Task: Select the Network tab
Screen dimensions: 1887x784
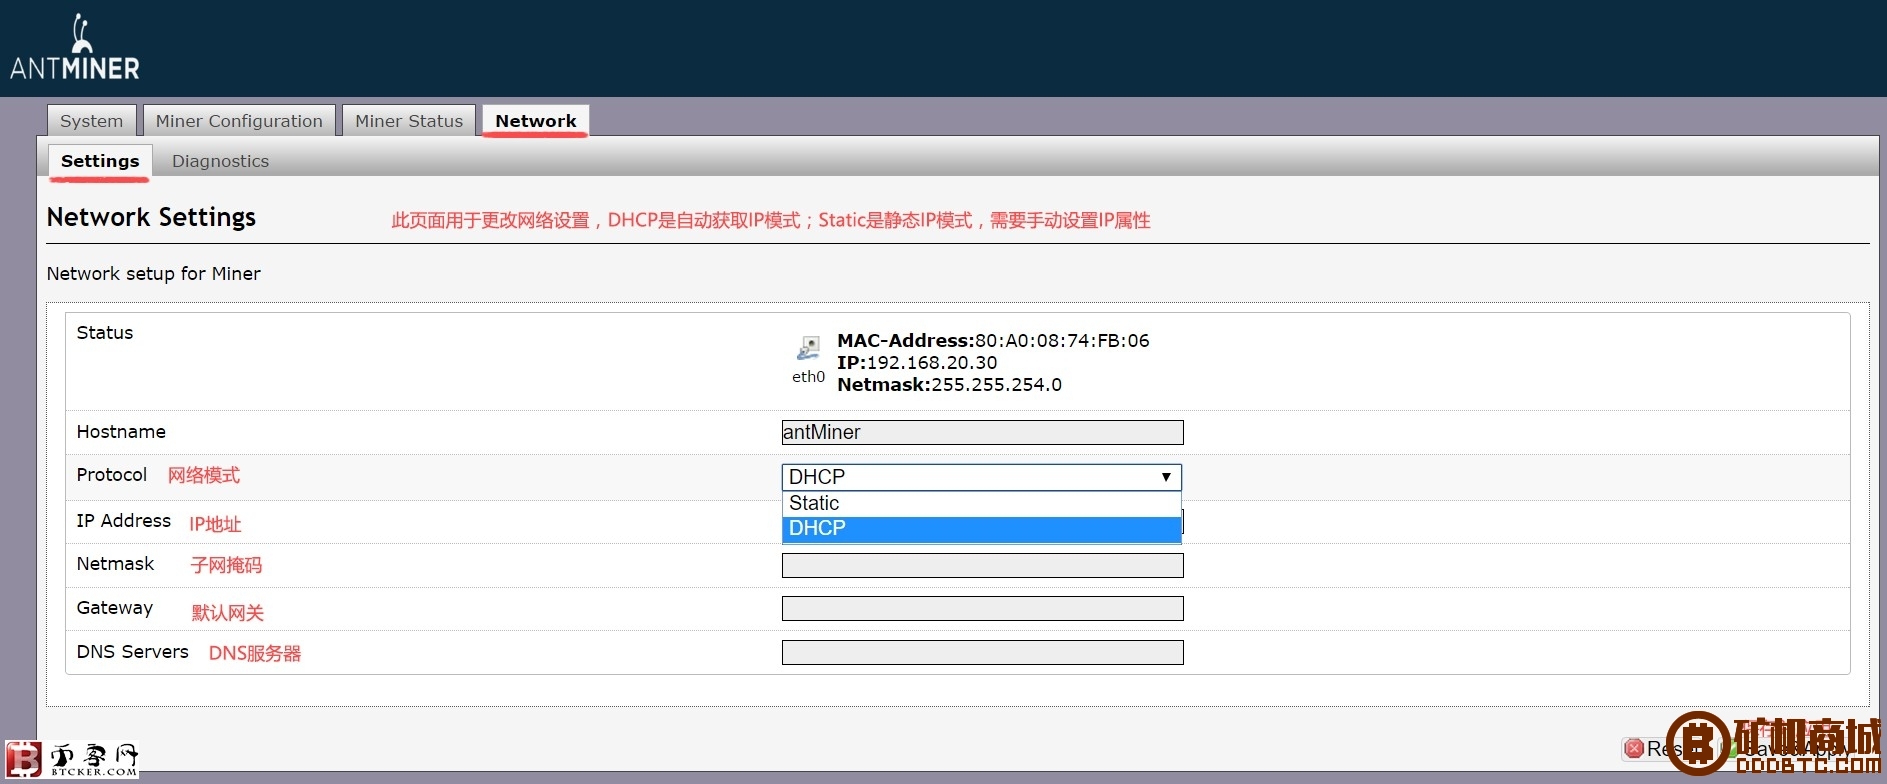Action: pyautogui.click(x=536, y=121)
